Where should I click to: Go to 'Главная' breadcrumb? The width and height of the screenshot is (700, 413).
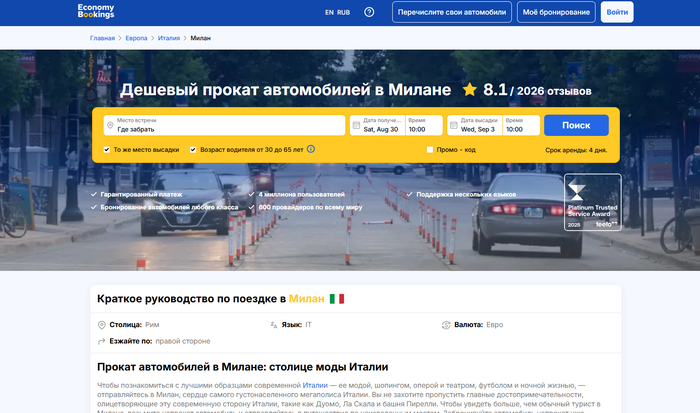(x=102, y=38)
